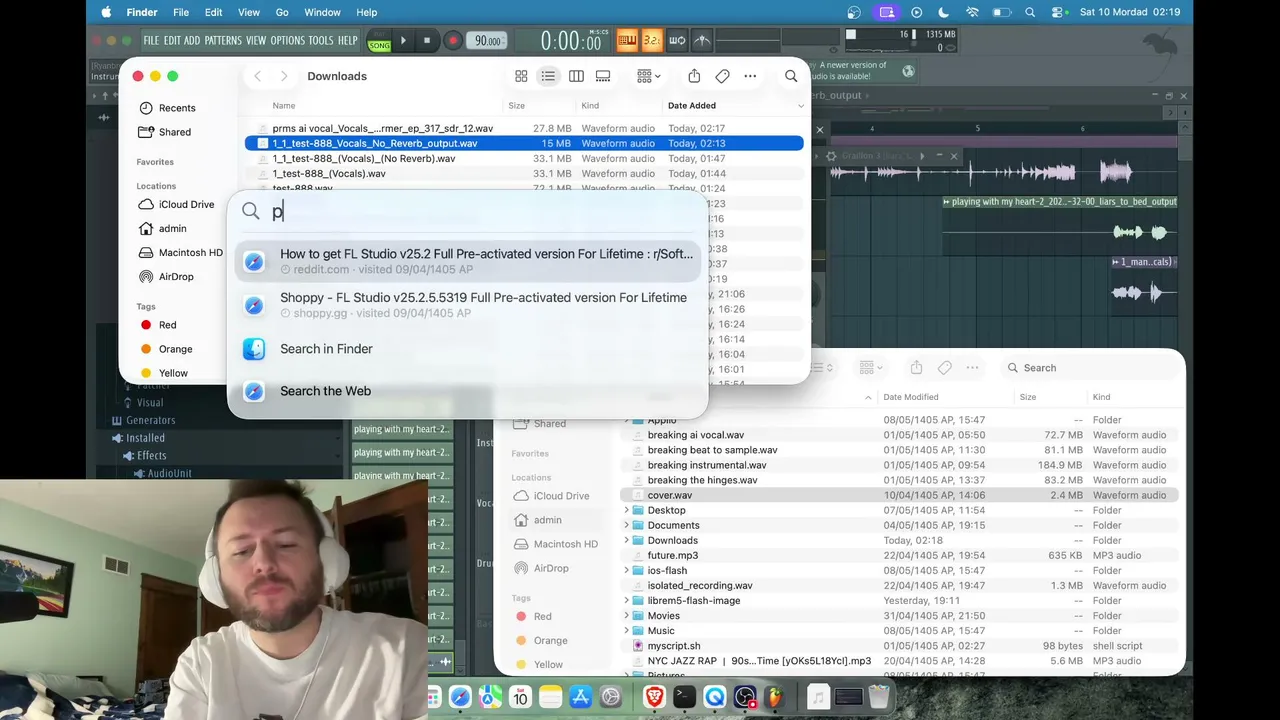
Task: Open the Apple menu
Action: [x=106, y=12]
